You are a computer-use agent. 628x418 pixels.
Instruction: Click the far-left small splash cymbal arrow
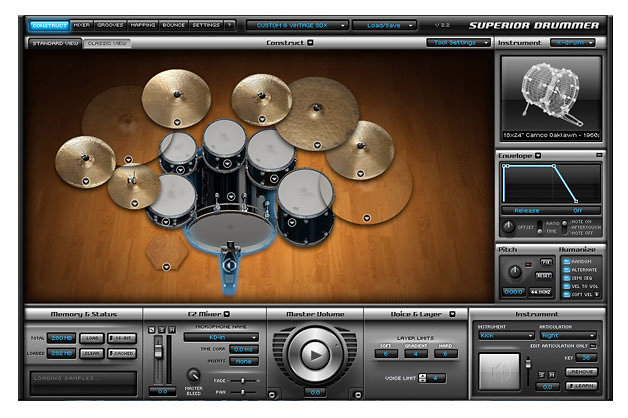click(86, 181)
